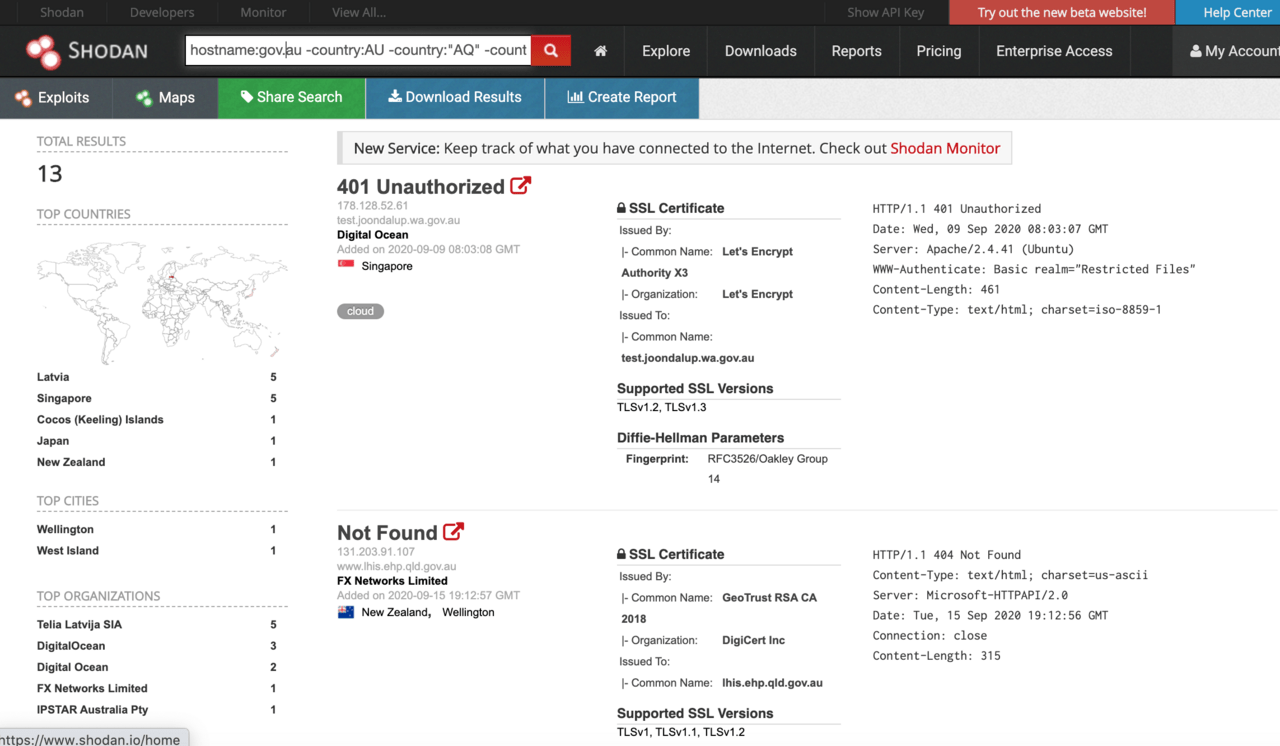Open the View All... menu
The image size is (1280, 746).
point(359,12)
